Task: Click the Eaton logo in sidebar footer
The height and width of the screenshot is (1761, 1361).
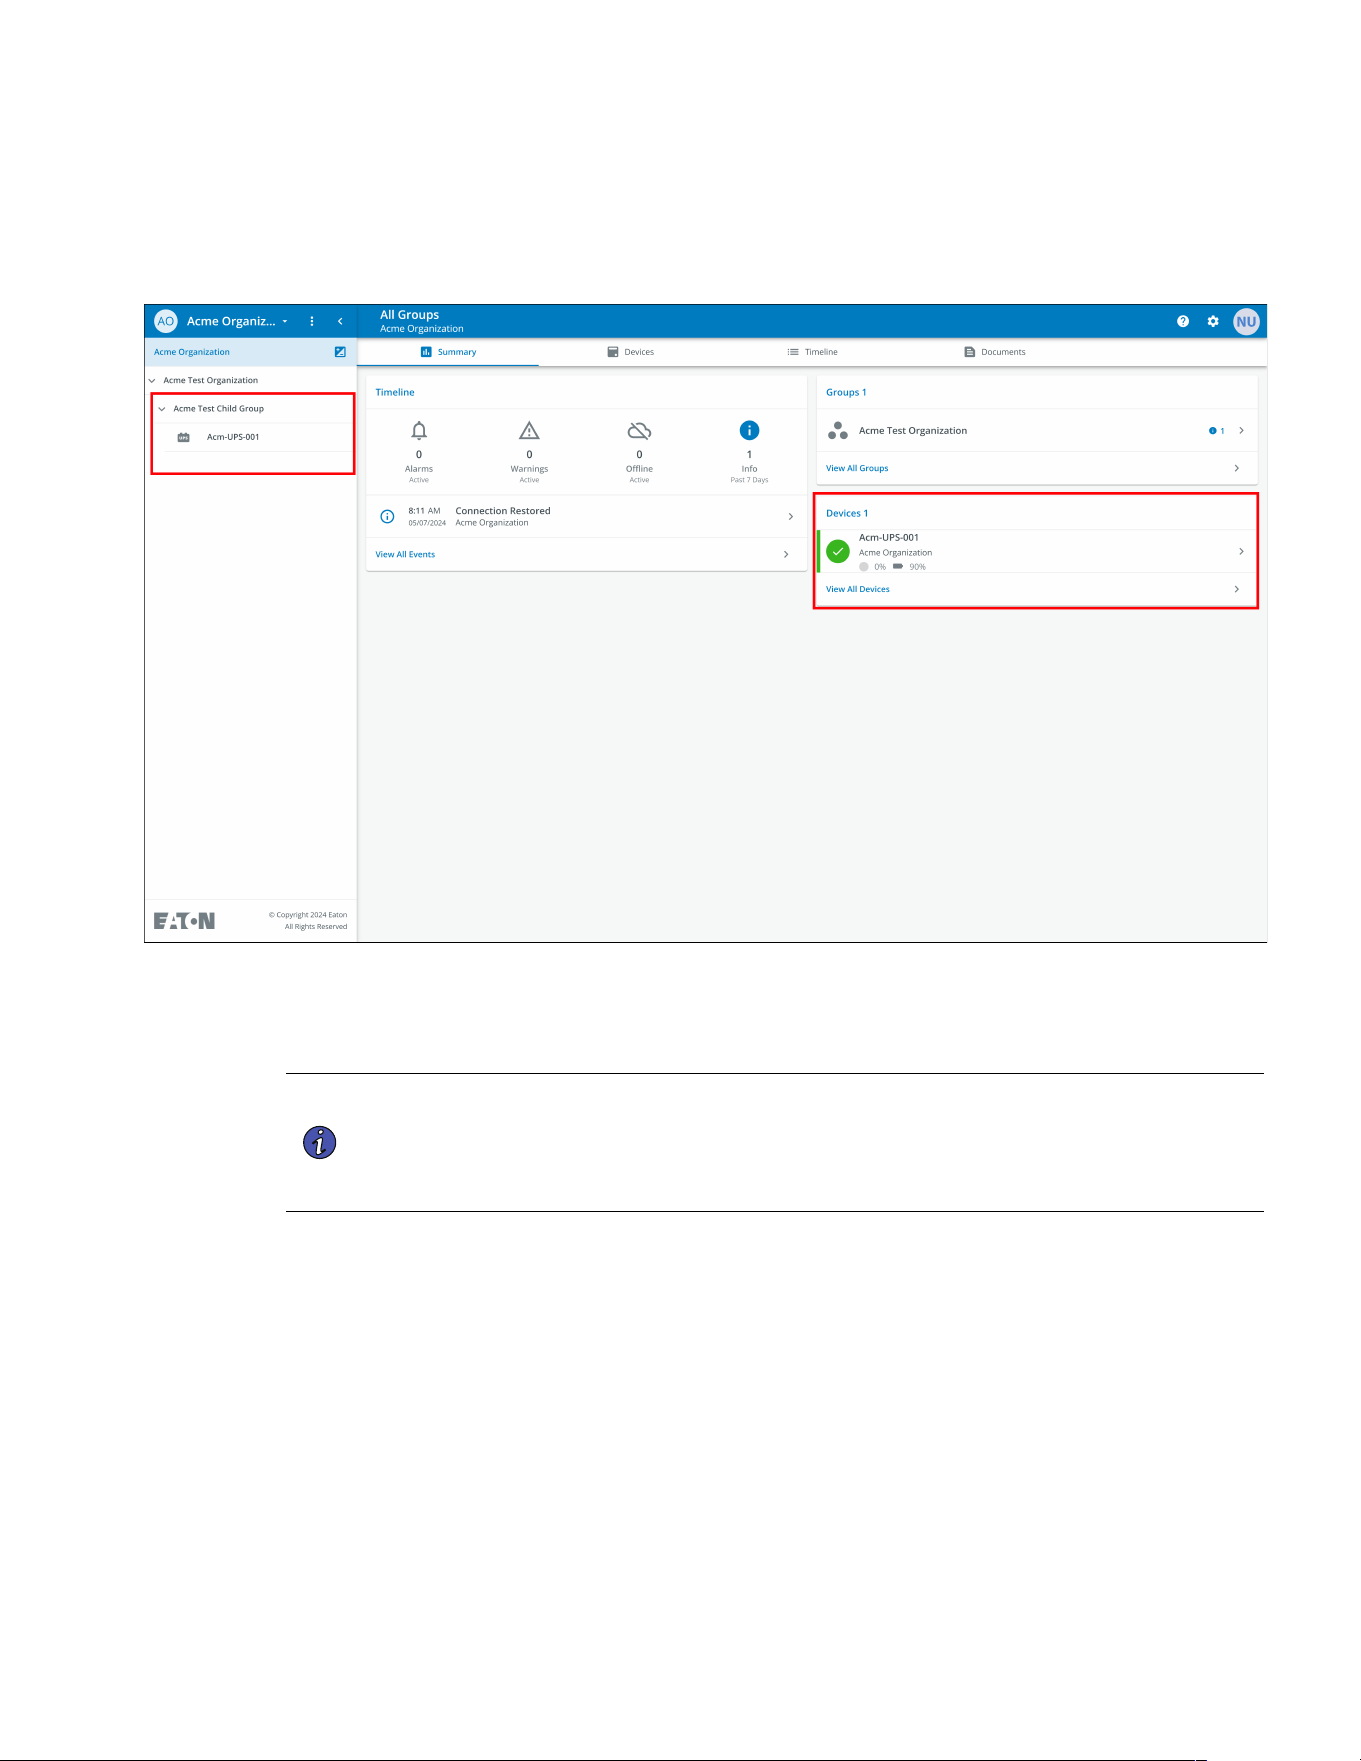Action: [x=184, y=921]
